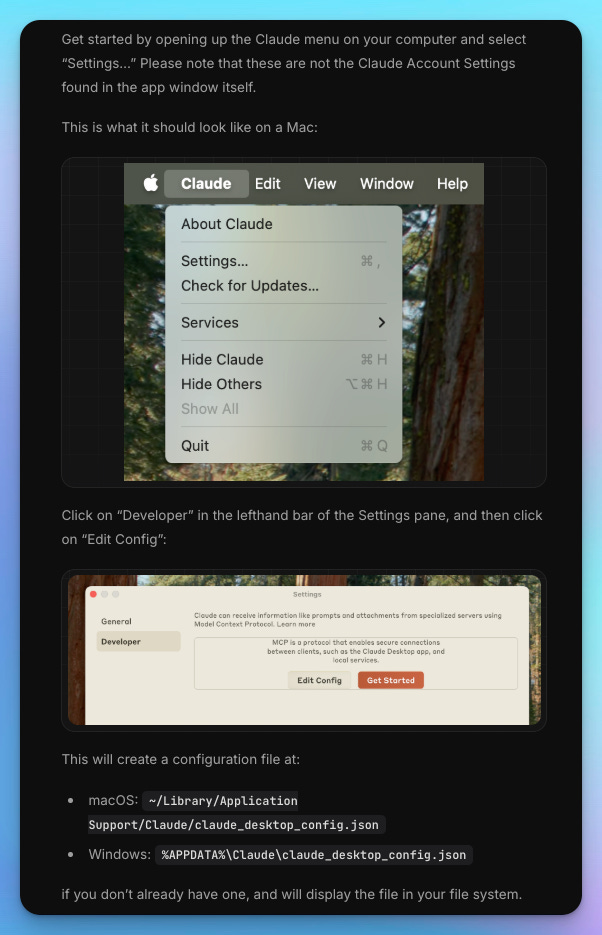Click the "MCP is a protocol" description text
602x935 pixels.
(356, 651)
